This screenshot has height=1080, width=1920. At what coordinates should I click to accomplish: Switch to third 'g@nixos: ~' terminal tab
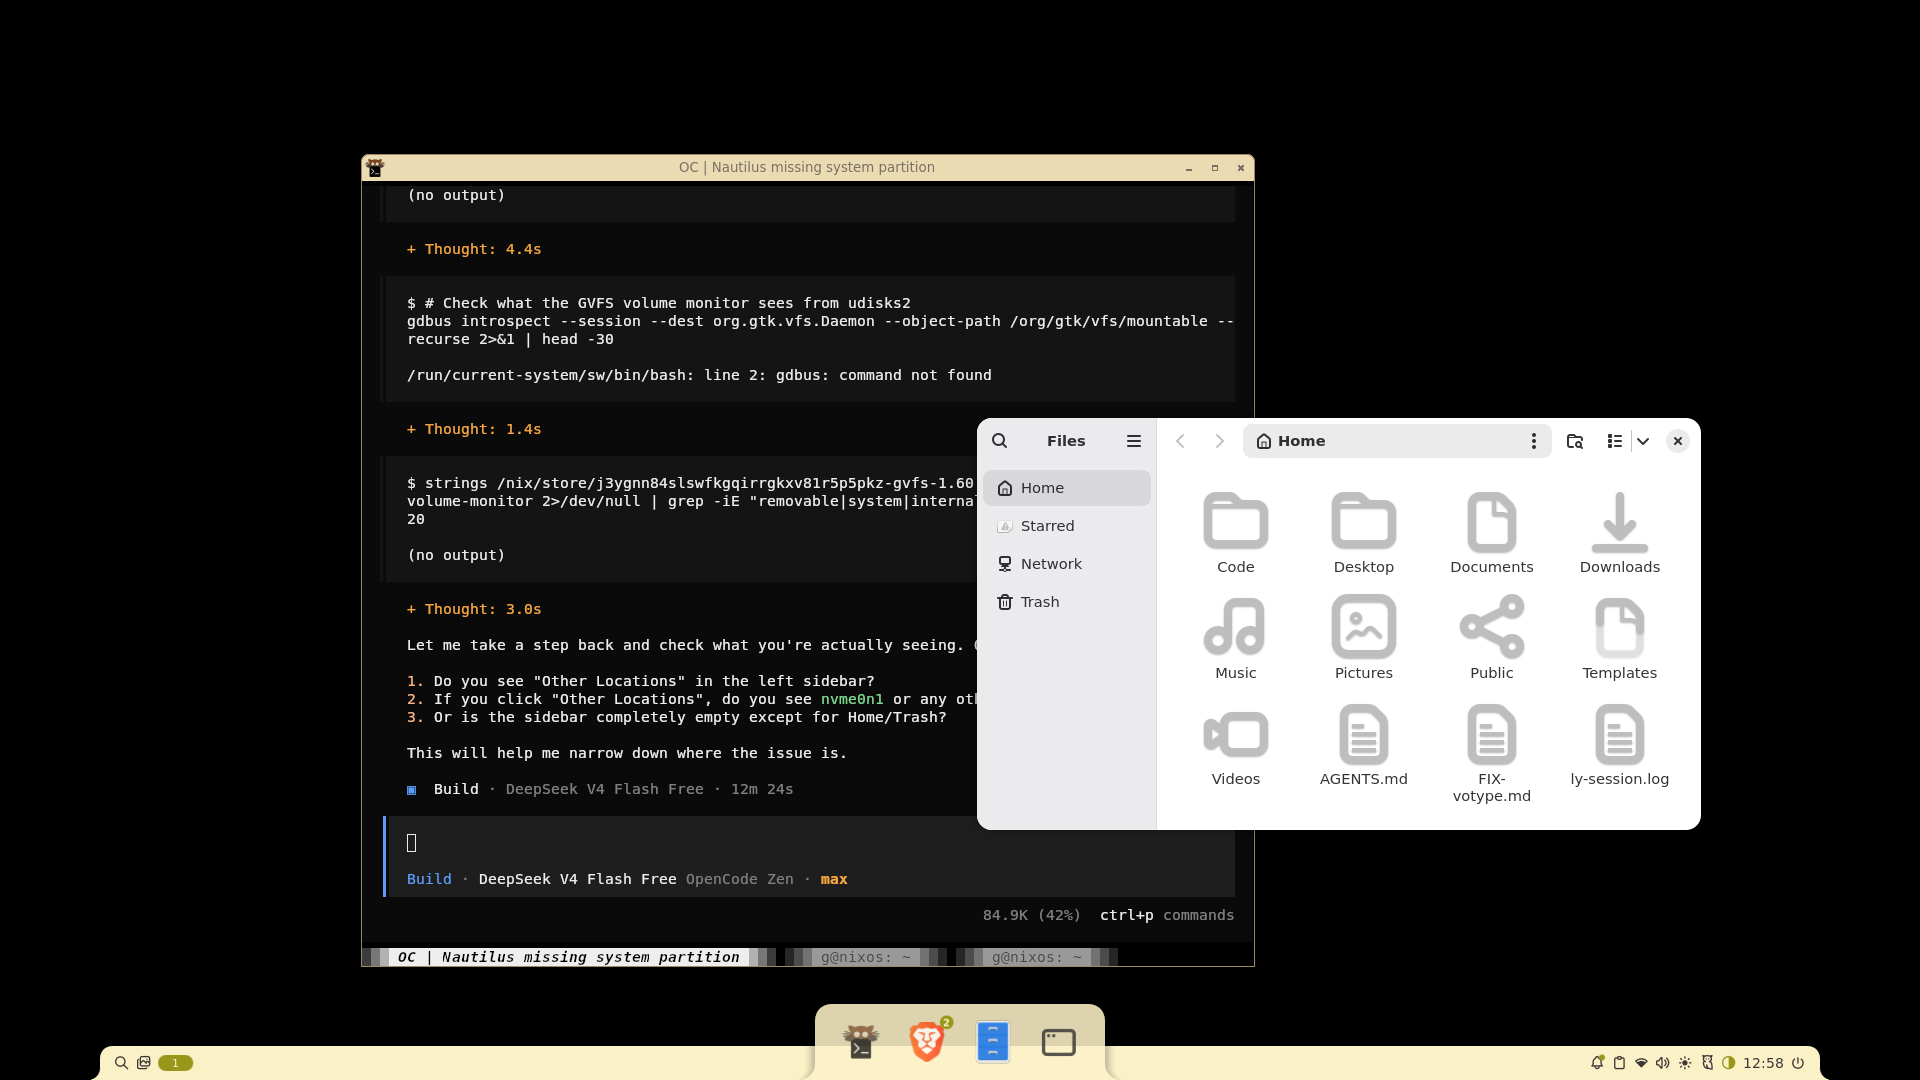click(x=1036, y=957)
